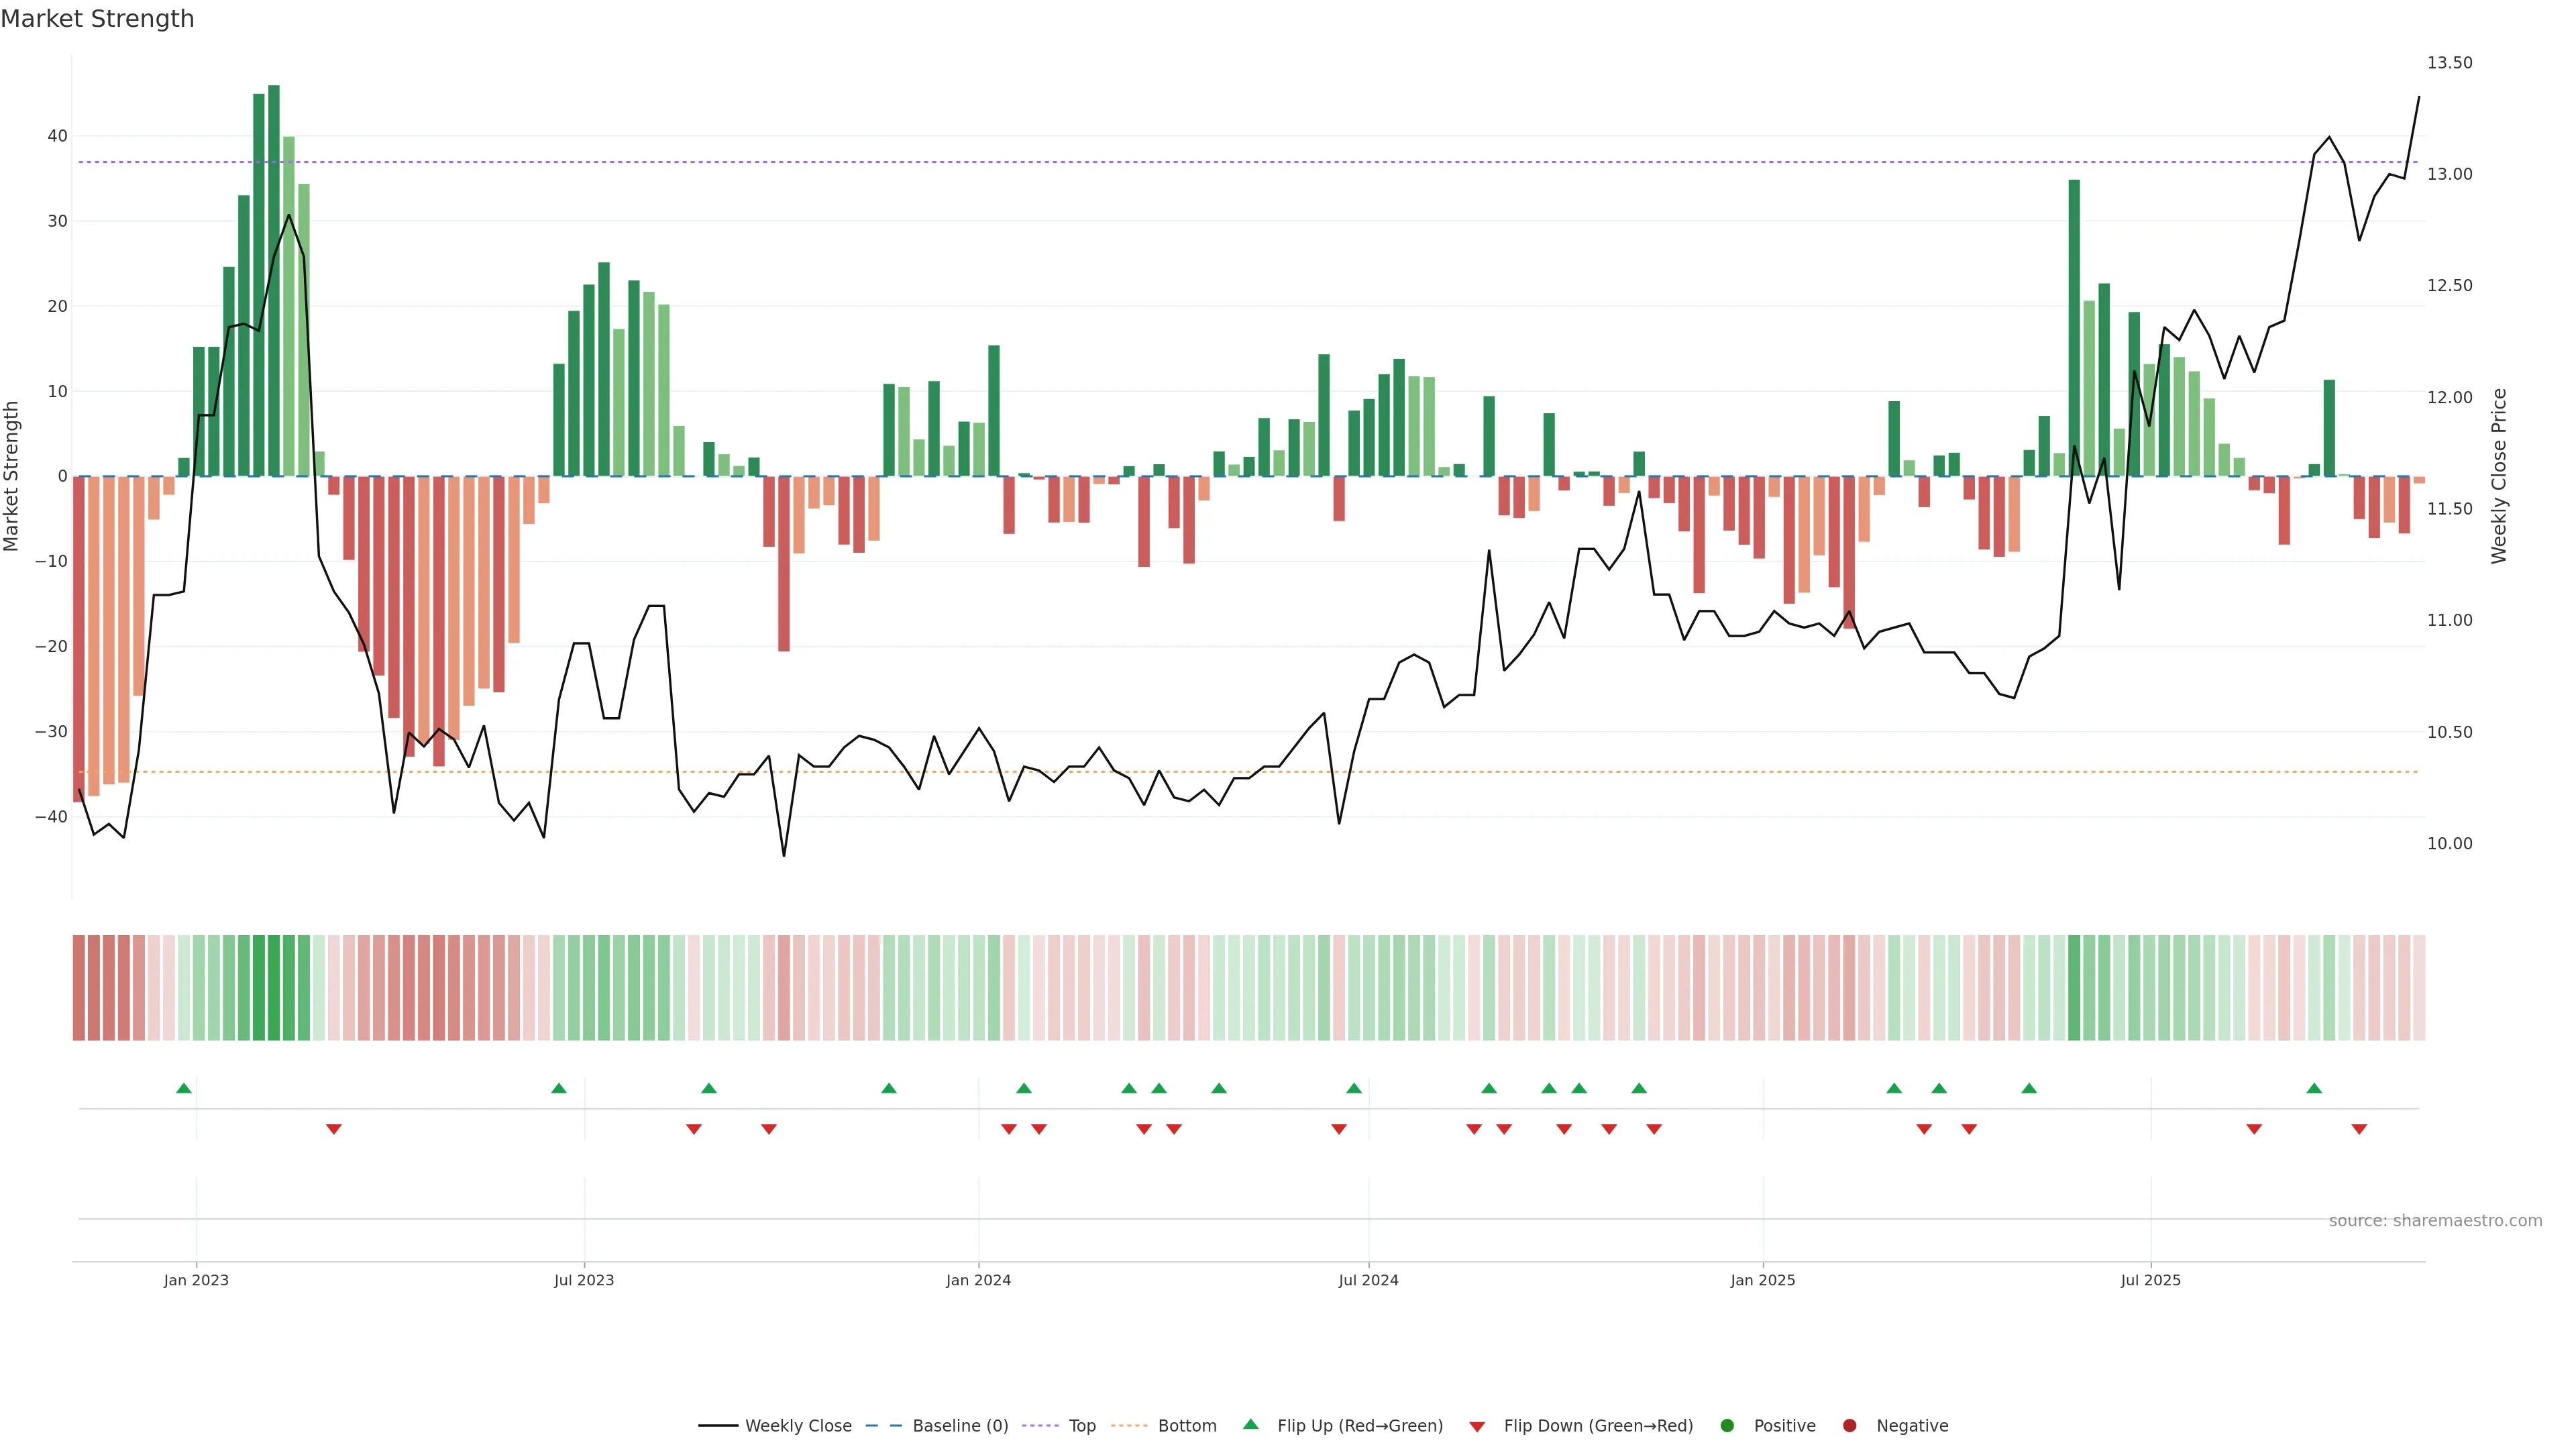Click Flip Up green triangle legend icon
The width and height of the screenshot is (2576, 1449).
(x=1250, y=1425)
